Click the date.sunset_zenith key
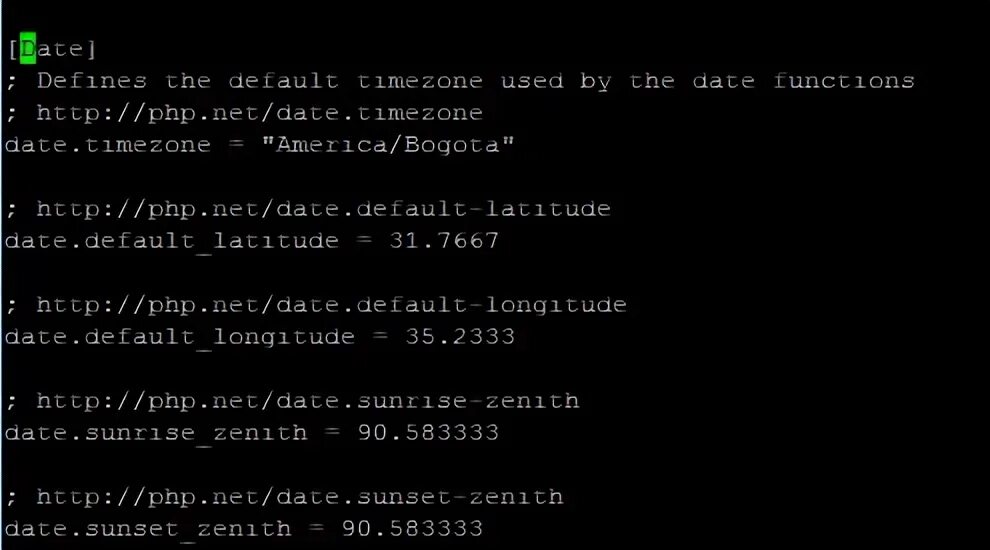The height and width of the screenshot is (550, 990). click(x=148, y=529)
